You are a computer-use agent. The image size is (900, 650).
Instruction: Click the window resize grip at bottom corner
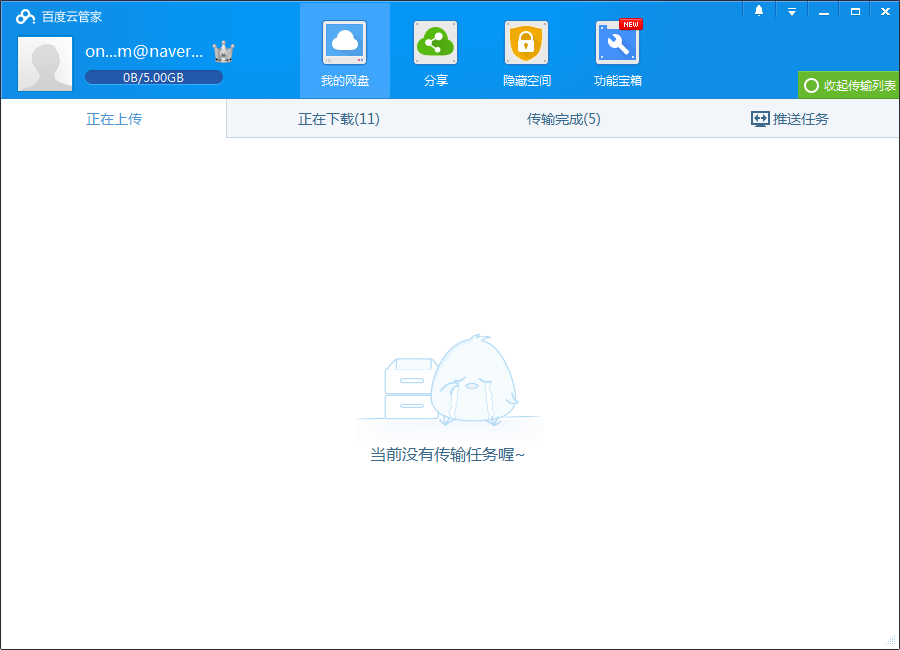pyautogui.click(x=891, y=641)
